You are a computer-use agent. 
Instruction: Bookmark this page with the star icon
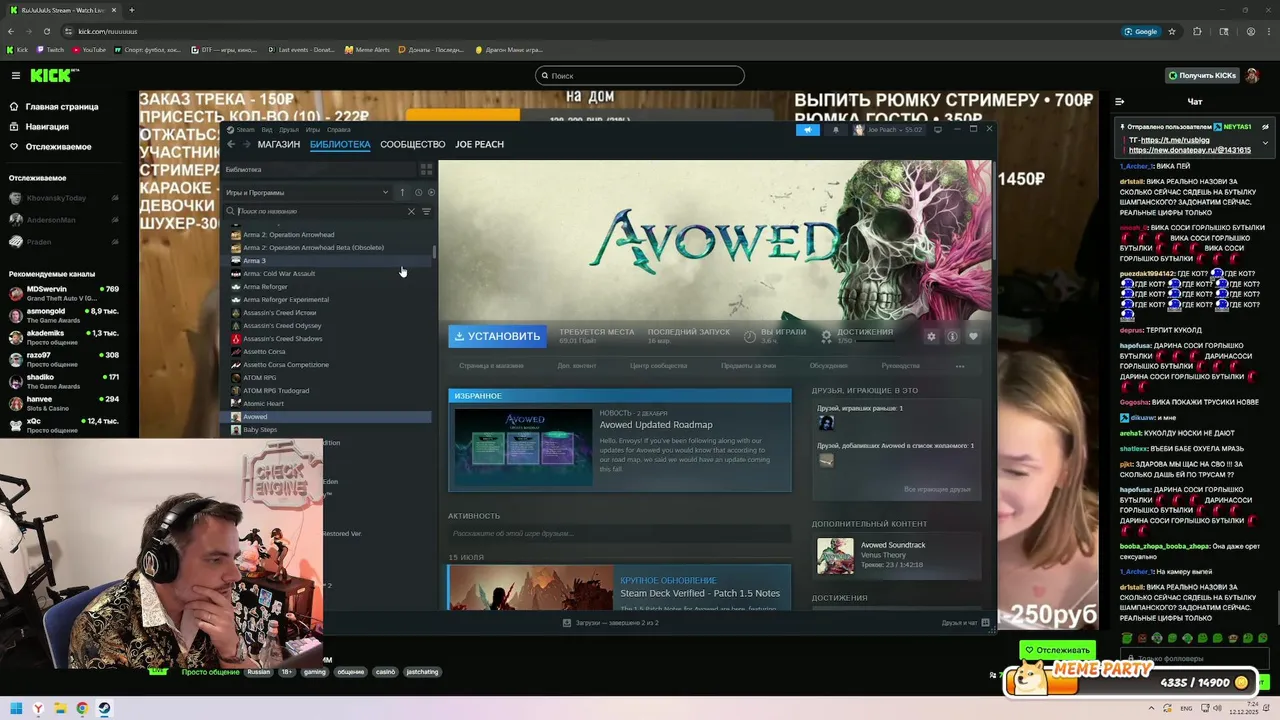1172,31
